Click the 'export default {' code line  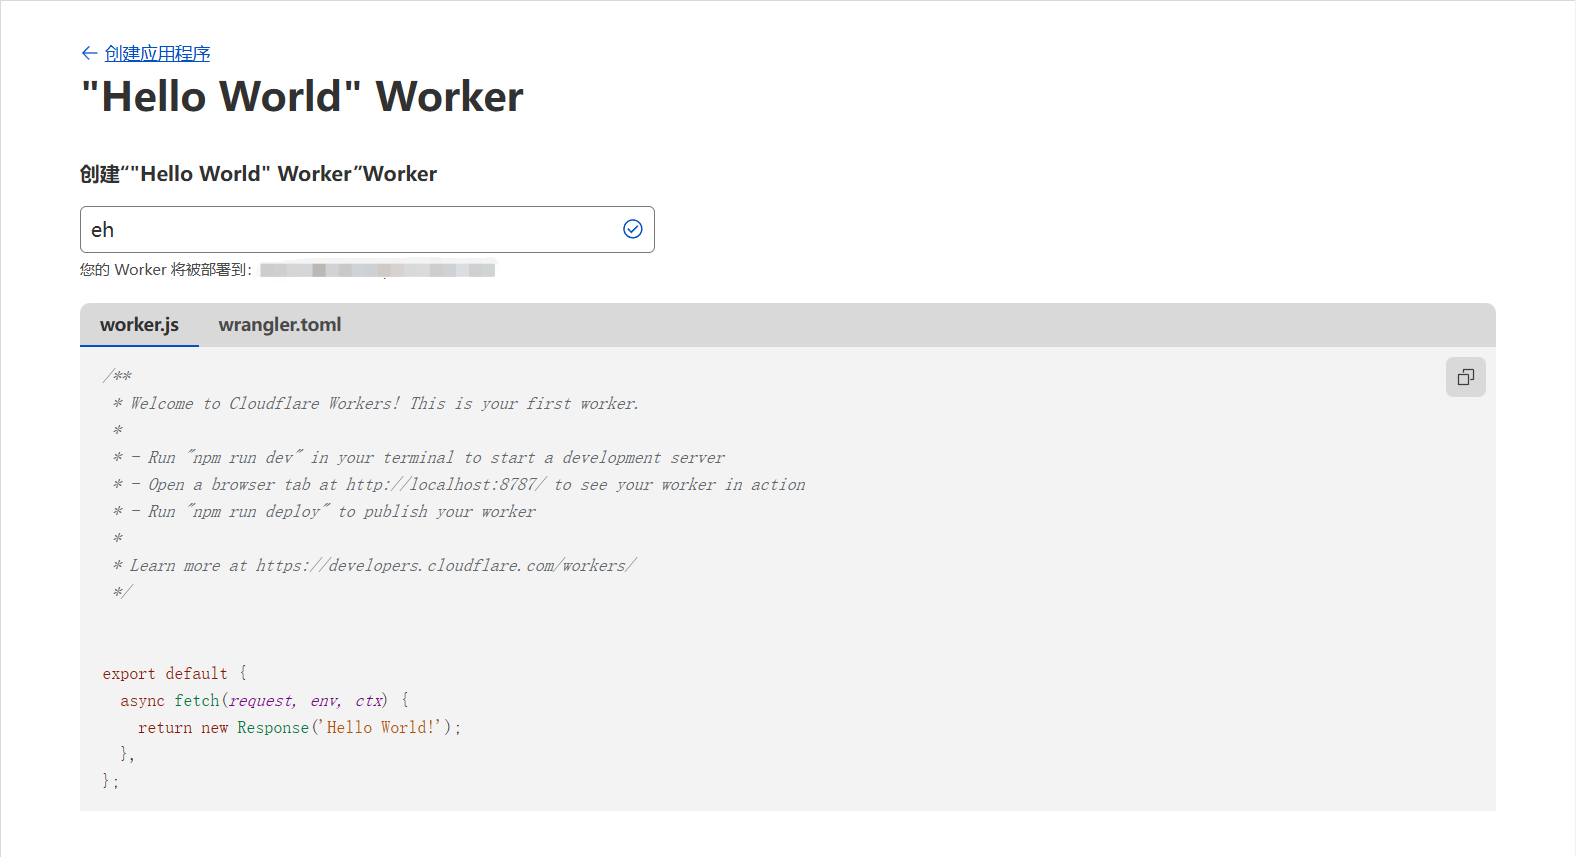pyautogui.click(x=174, y=674)
